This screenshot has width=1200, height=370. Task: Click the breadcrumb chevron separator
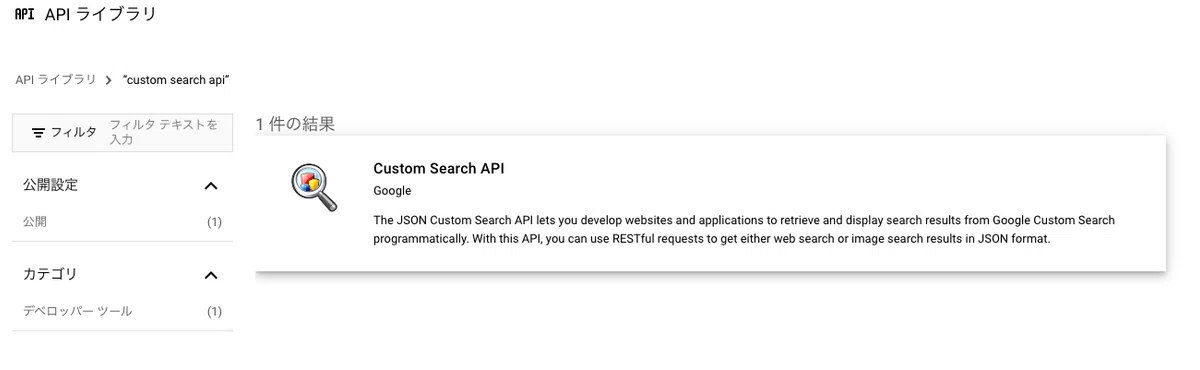tap(108, 80)
